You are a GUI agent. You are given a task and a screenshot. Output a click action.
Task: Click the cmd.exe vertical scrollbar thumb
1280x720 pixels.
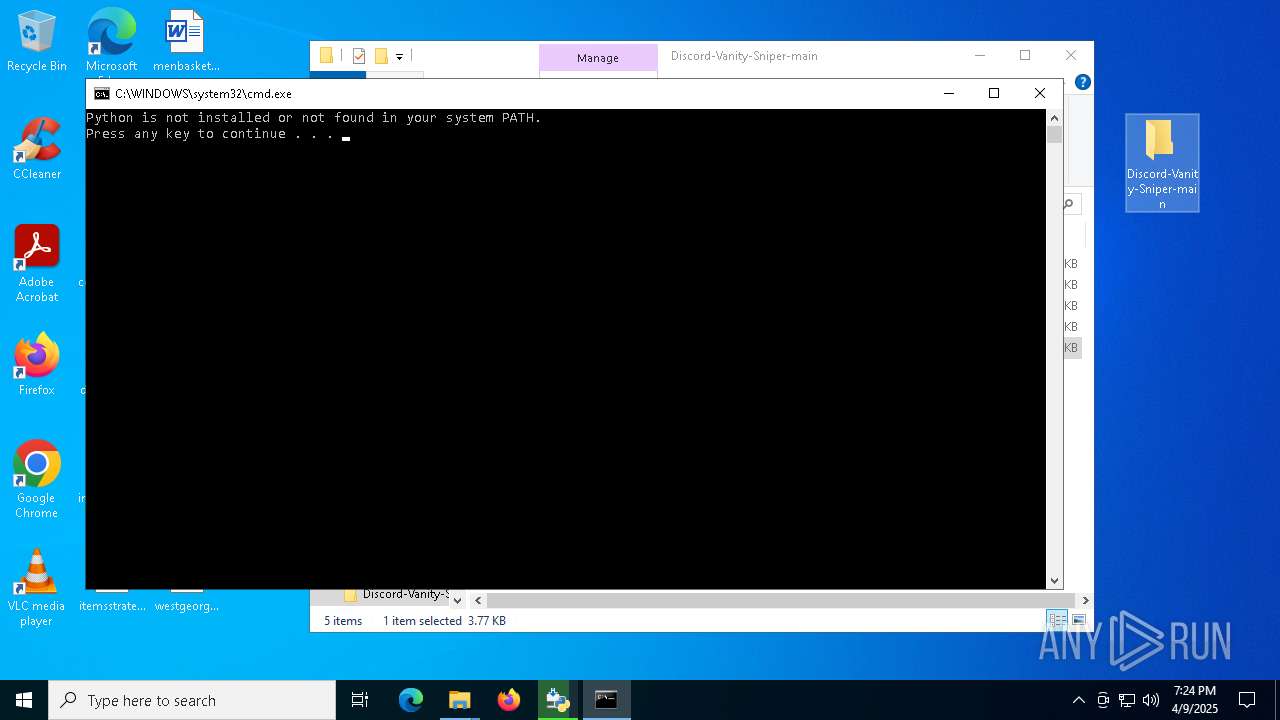click(1054, 135)
